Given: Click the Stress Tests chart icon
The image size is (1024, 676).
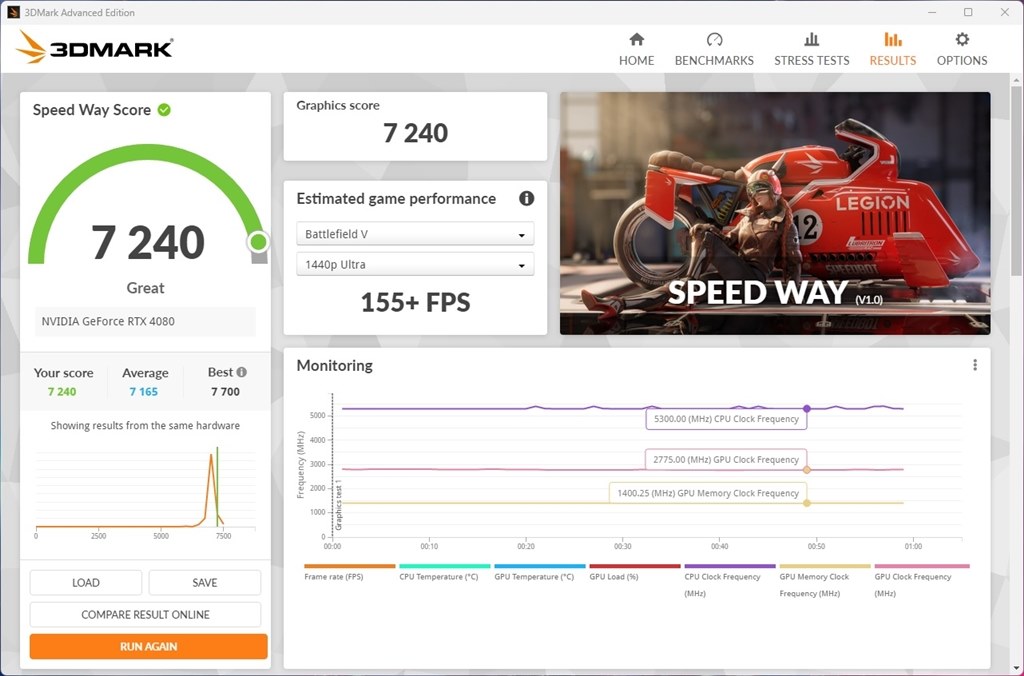Looking at the screenshot, I should point(812,40).
